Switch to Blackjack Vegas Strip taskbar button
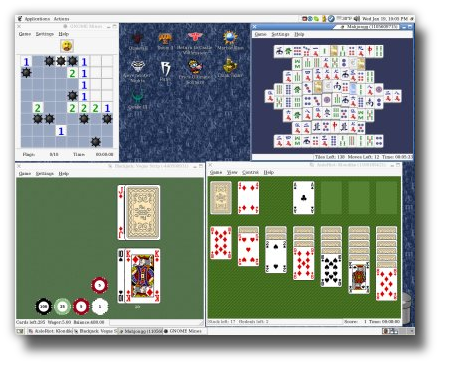The height and width of the screenshot is (365, 450). tap(96, 331)
